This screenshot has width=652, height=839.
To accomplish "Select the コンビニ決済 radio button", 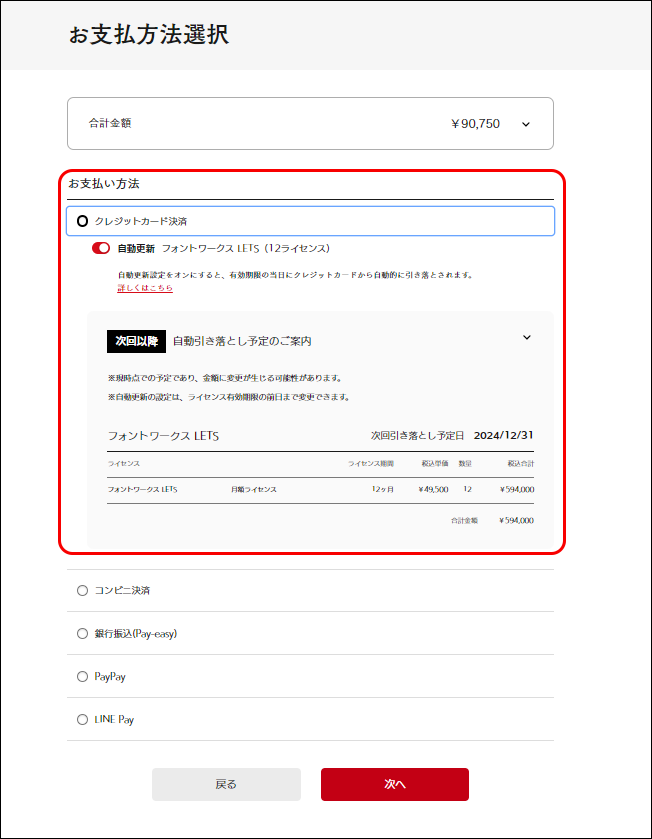I will point(83,590).
